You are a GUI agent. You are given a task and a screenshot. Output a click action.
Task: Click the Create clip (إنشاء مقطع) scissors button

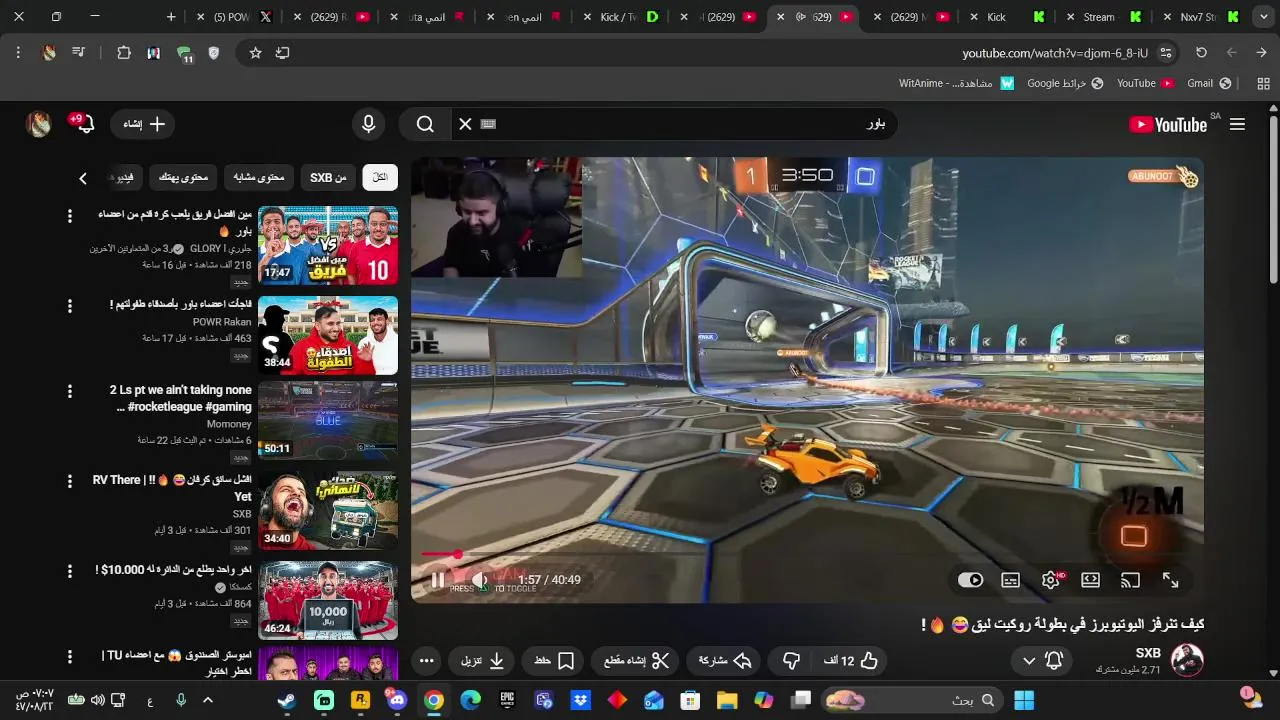[637, 661]
